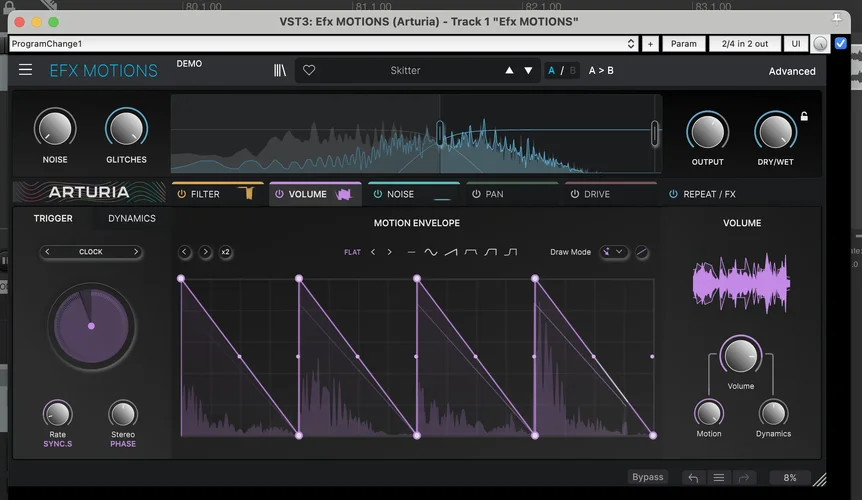The image size is (862, 500).
Task: Click the Bypass button
Action: (x=648, y=477)
